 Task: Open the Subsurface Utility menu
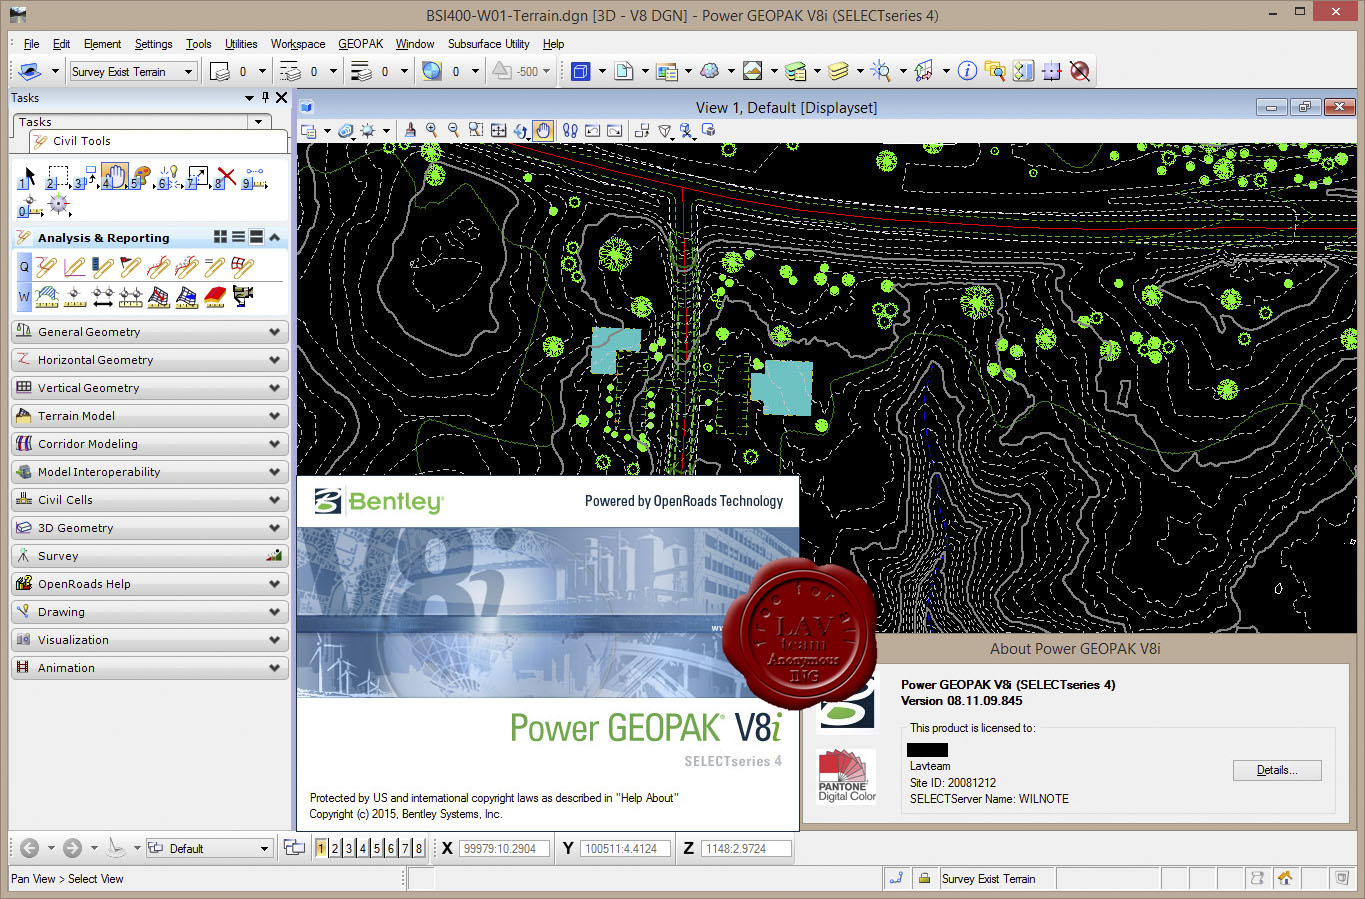pyautogui.click(x=488, y=44)
